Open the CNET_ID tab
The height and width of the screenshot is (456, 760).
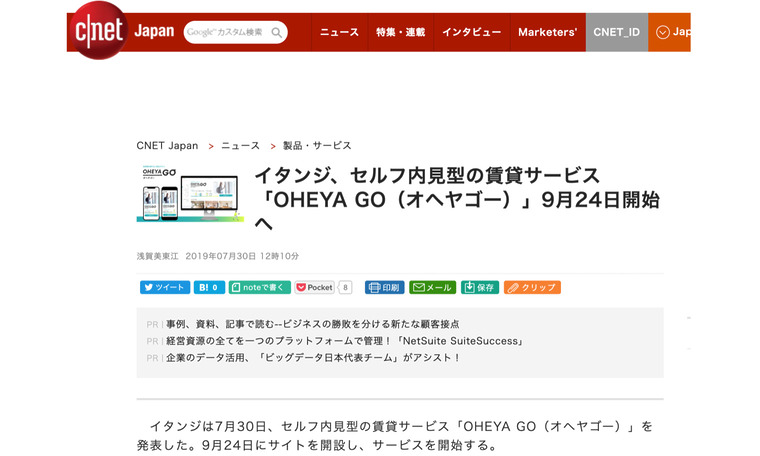tap(616, 32)
